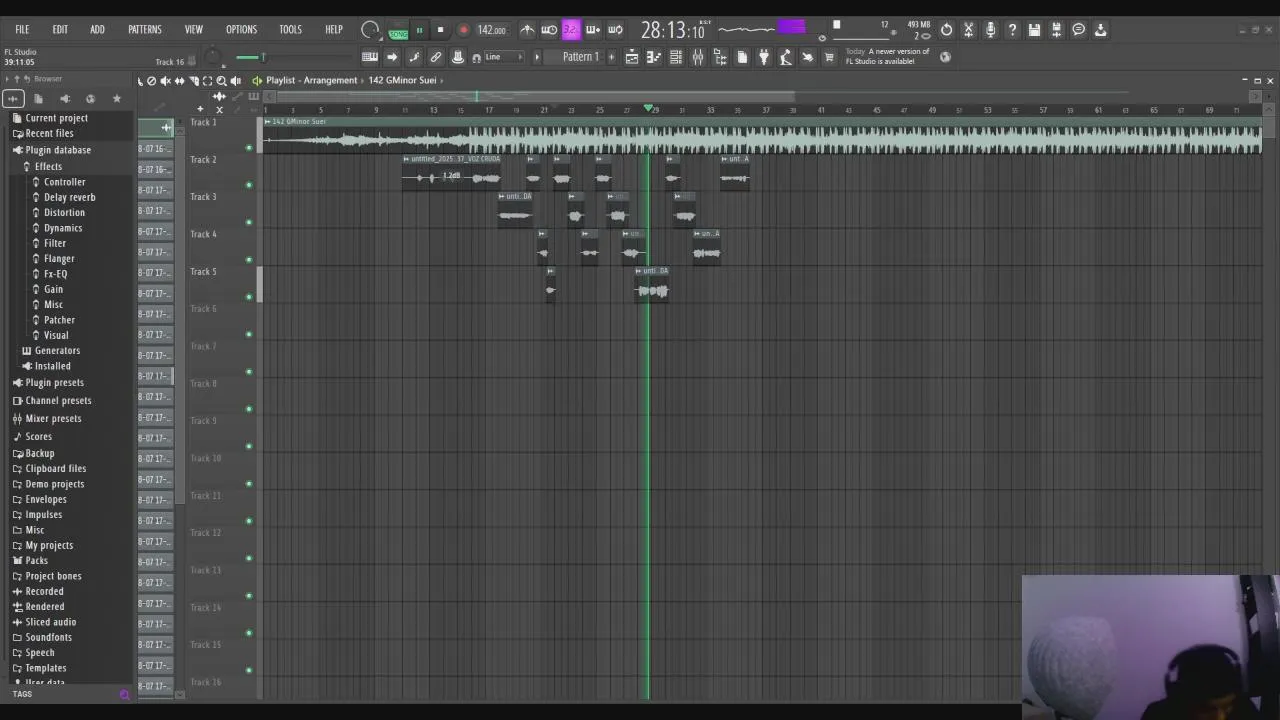1280x720 pixels.
Task: Open the TOOLS menu
Action: 291,30
